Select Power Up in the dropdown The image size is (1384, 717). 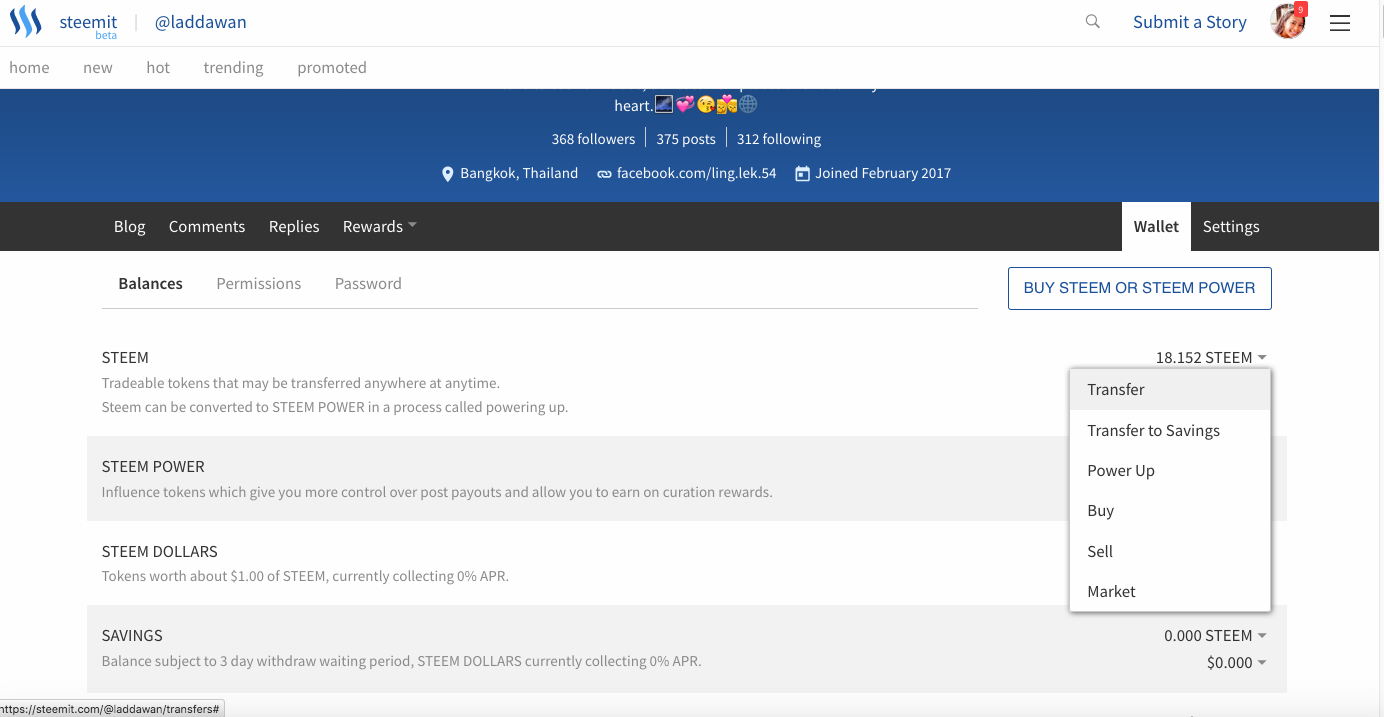(x=1170, y=470)
